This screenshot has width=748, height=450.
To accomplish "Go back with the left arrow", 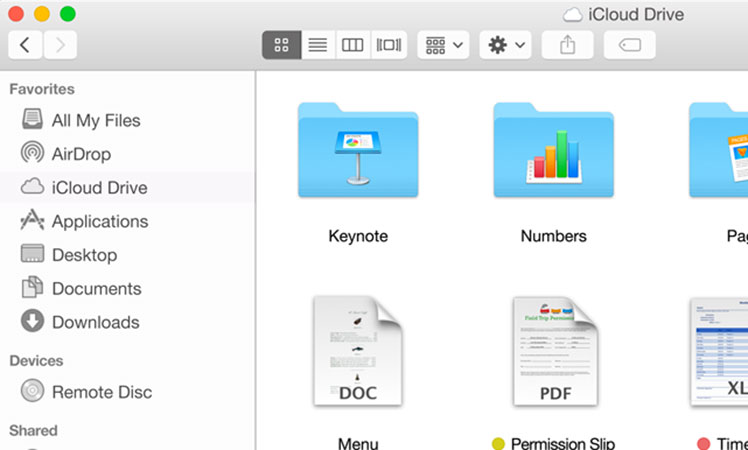I will pos(25,45).
